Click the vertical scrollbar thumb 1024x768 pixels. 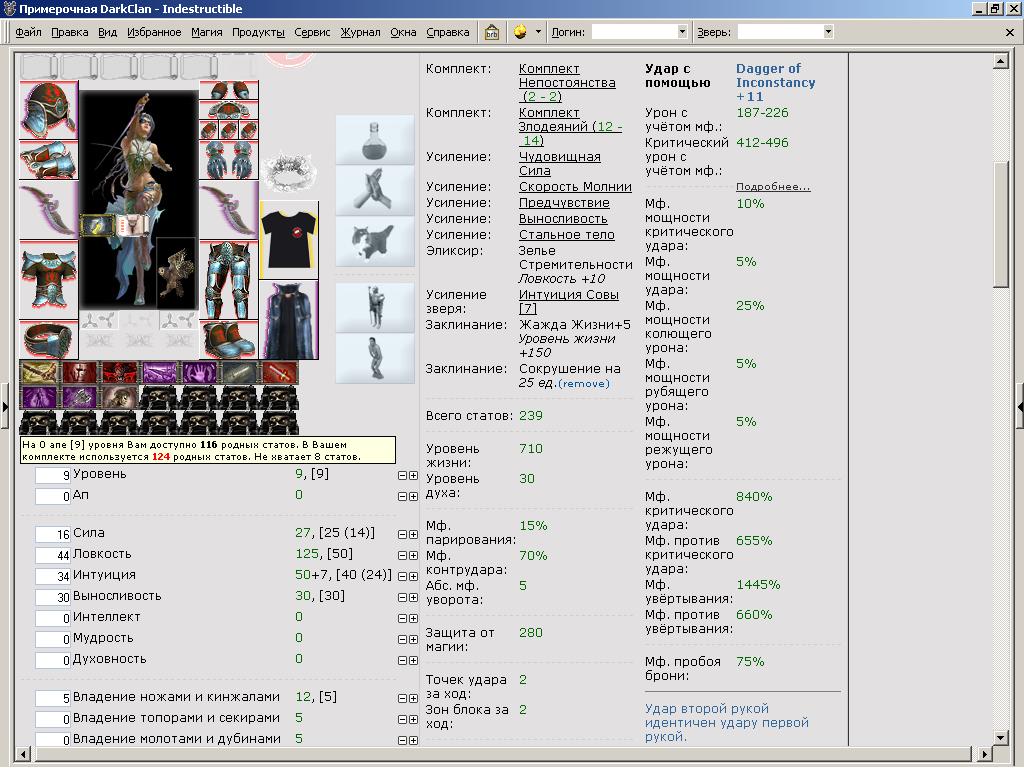(1000, 223)
